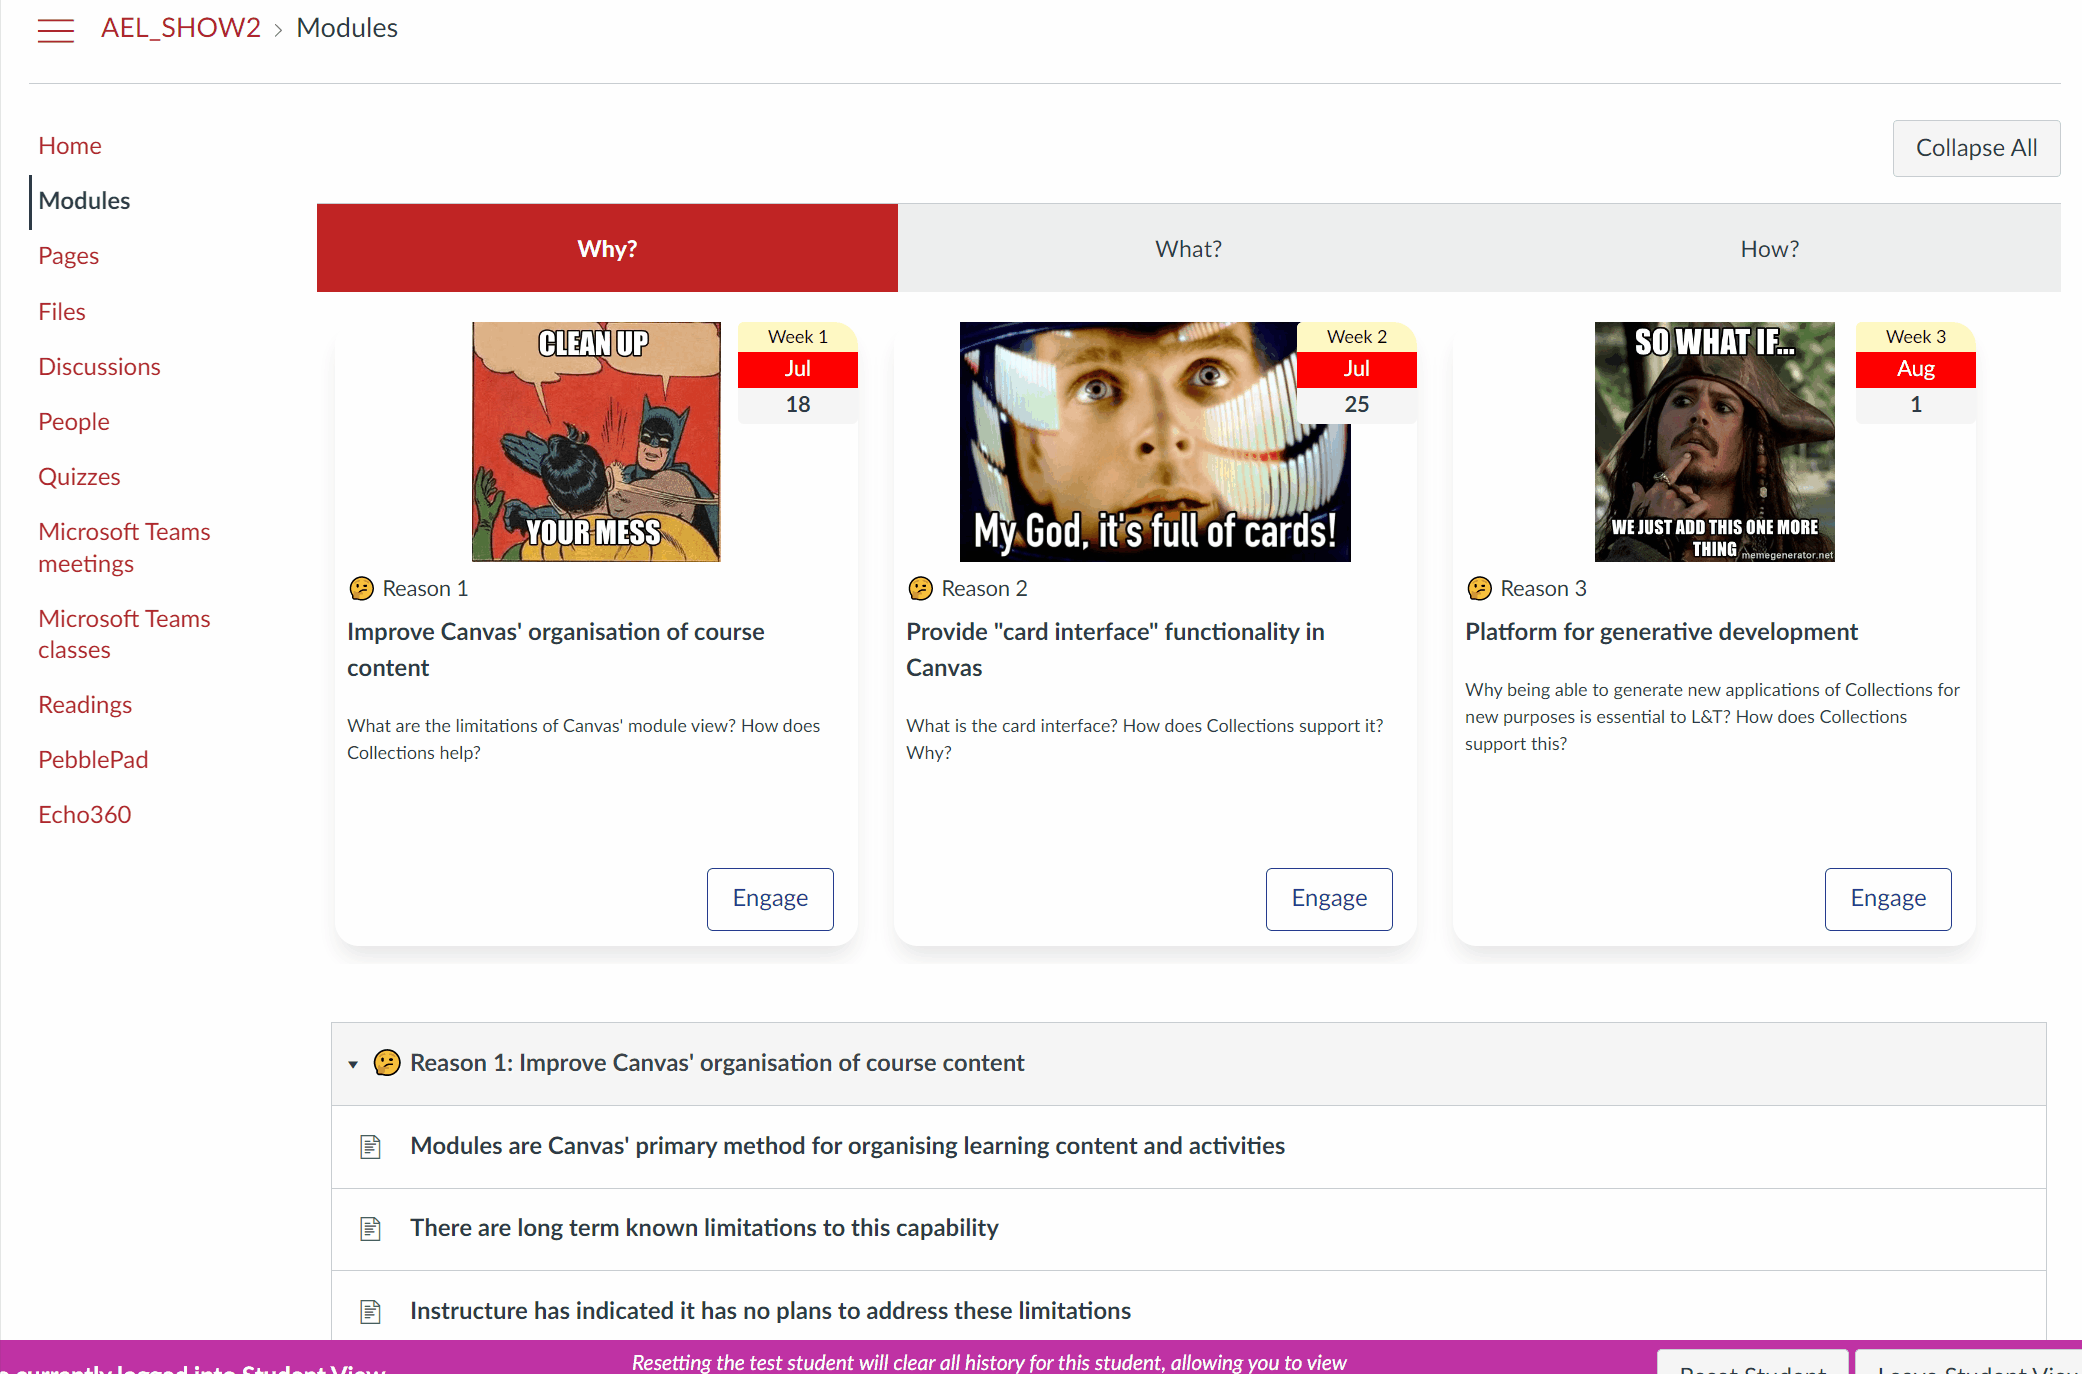Click the AEL_SHOW2 breadcrumb link
This screenshot has height=1374, width=2082.
[x=180, y=28]
